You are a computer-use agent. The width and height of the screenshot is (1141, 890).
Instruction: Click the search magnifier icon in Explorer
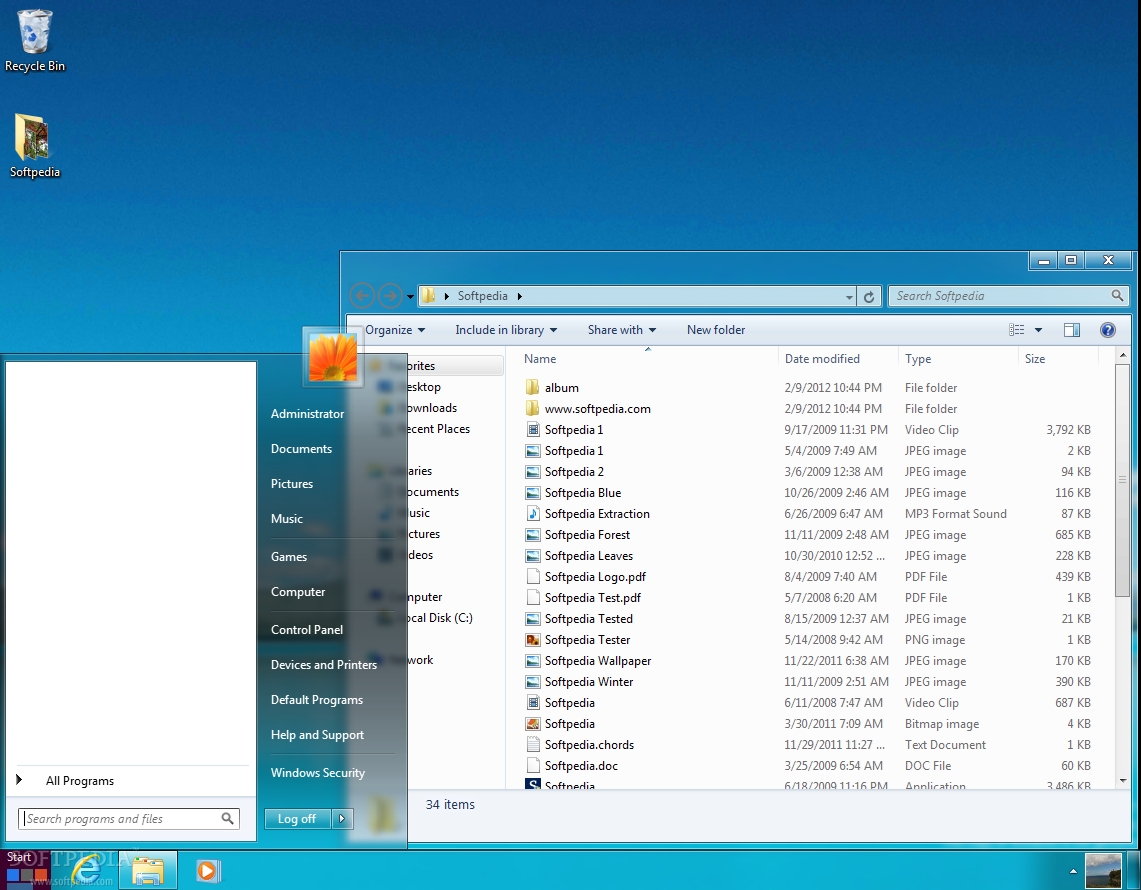coord(1117,295)
